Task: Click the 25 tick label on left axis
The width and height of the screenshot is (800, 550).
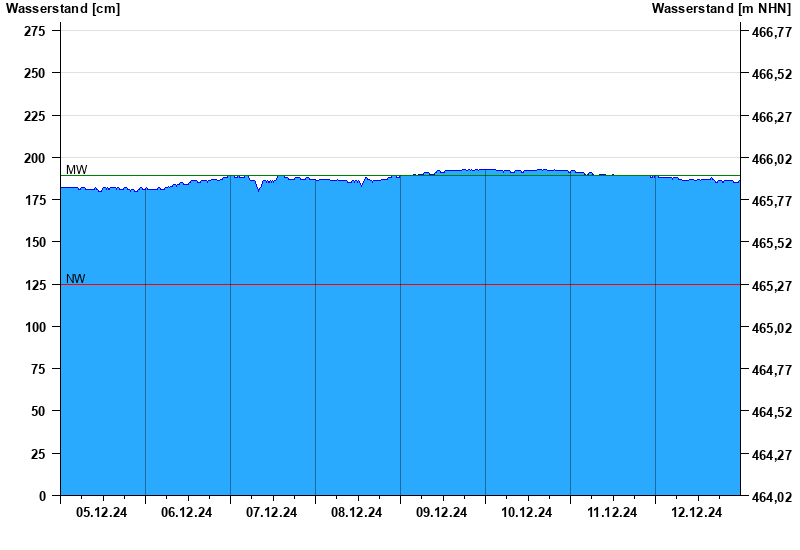Action: pyautogui.click(x=38, y=454)
